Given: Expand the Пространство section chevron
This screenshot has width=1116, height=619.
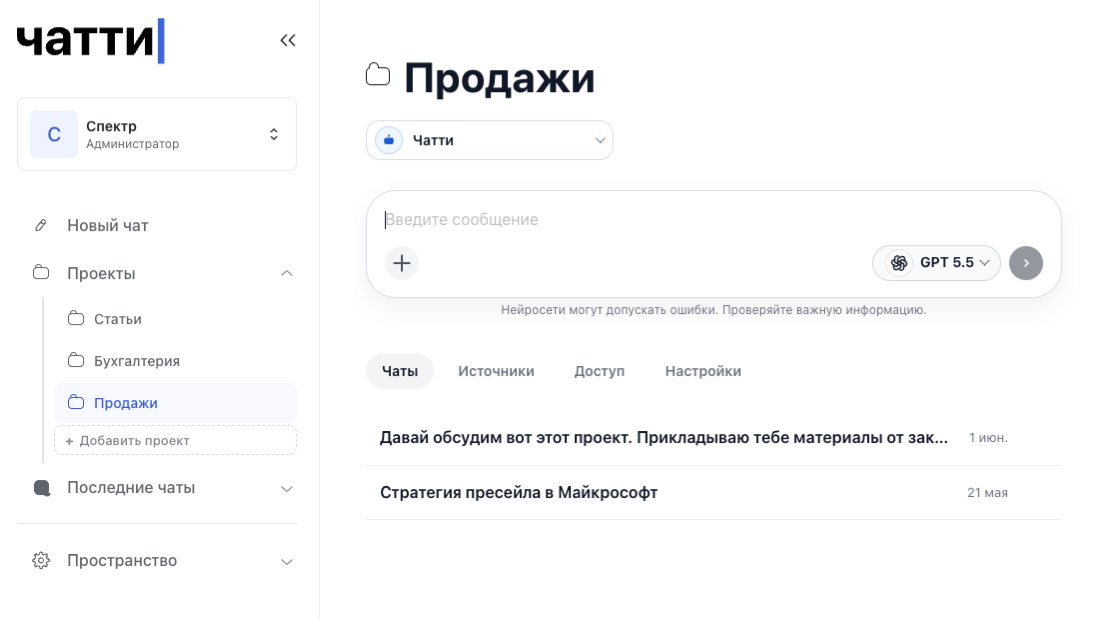Looking at the screenshot, I should pos(287,562).
